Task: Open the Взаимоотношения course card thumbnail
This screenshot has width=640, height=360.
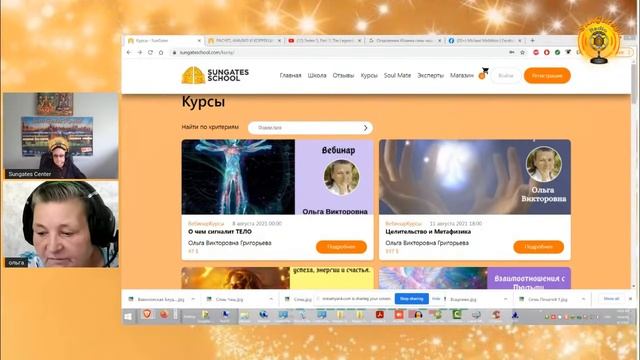Action: (475, 278)
